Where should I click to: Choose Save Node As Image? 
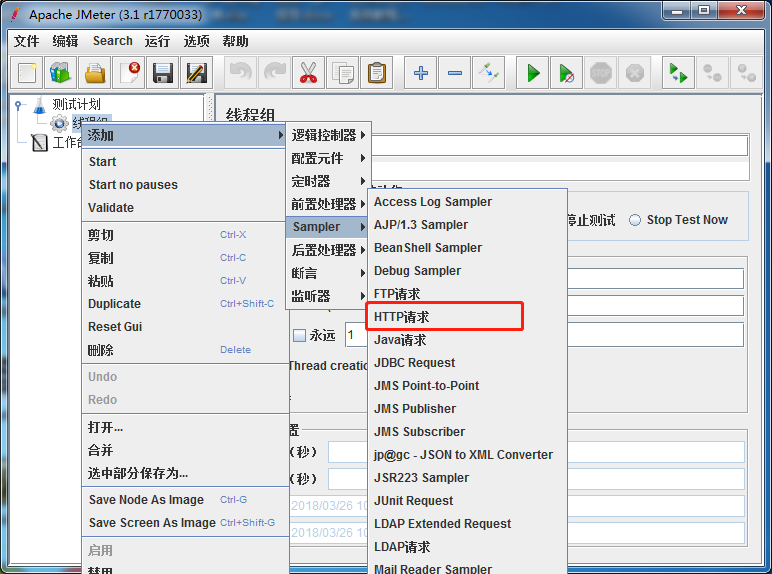[x=184, y=500]
